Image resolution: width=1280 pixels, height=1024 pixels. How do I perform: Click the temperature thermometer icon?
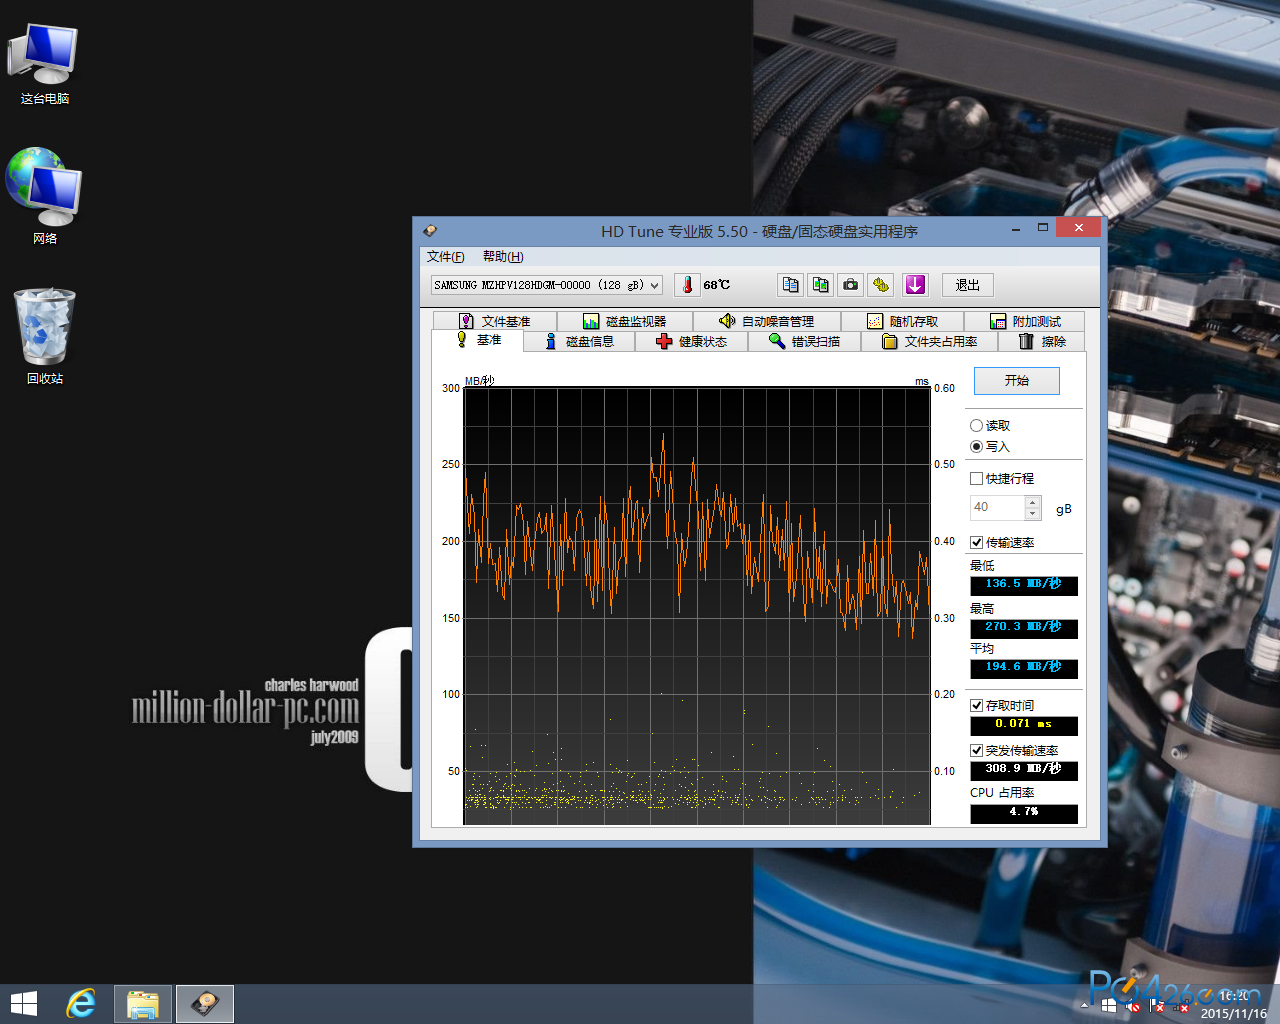(687, 285)
